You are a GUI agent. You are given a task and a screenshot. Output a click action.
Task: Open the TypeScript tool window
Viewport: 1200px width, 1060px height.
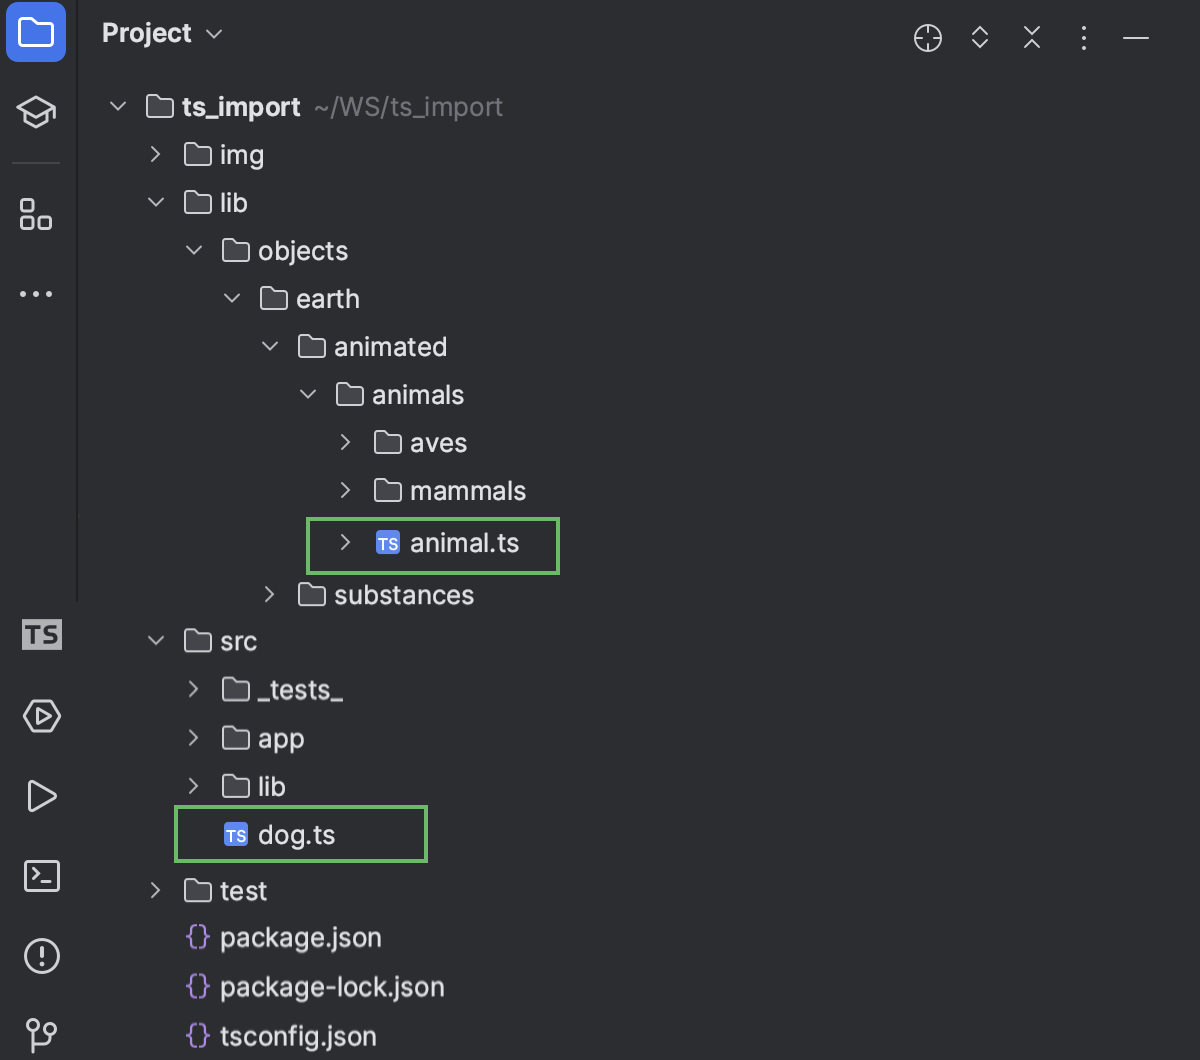(x=41, y=634)
